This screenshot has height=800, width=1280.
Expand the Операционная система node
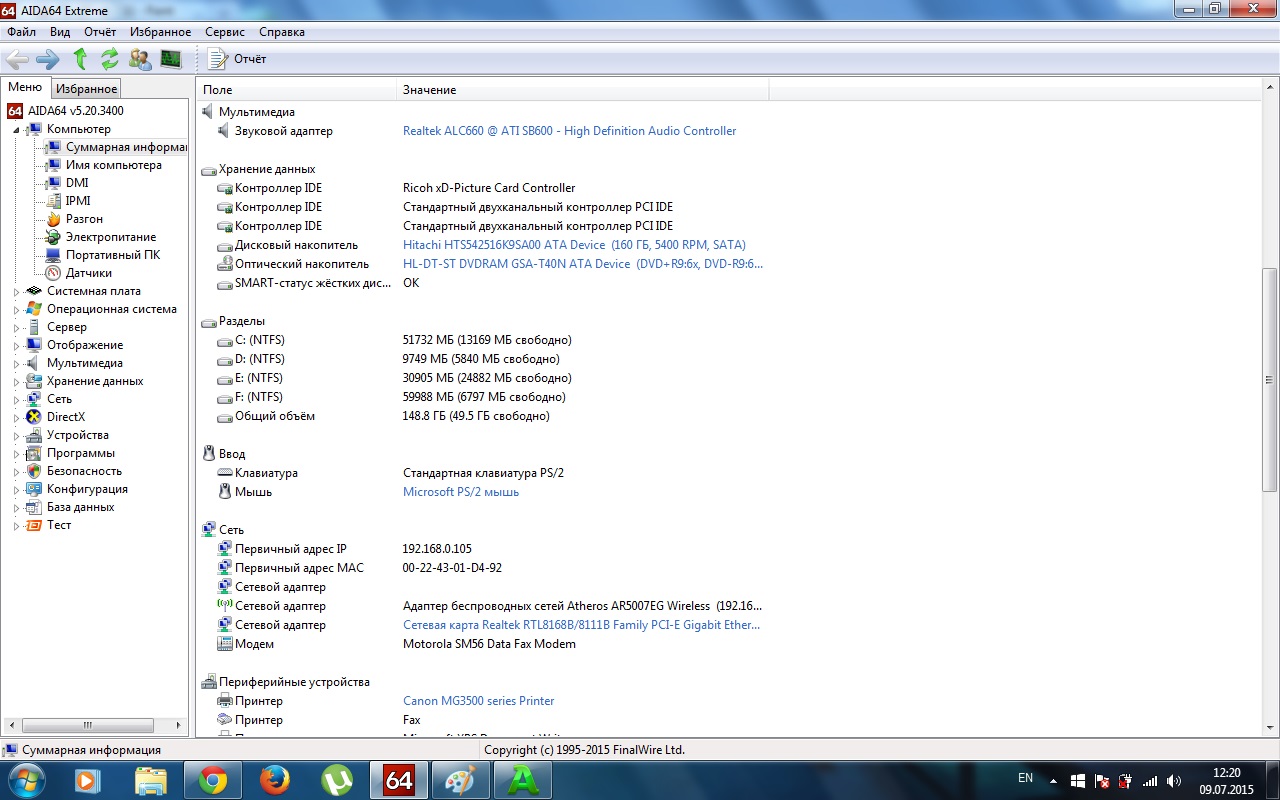point(16,309)
